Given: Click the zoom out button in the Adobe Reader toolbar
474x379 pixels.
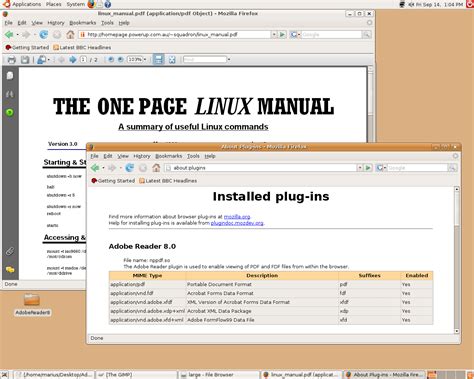Looking at the screenshot, I should pos(111,60).
